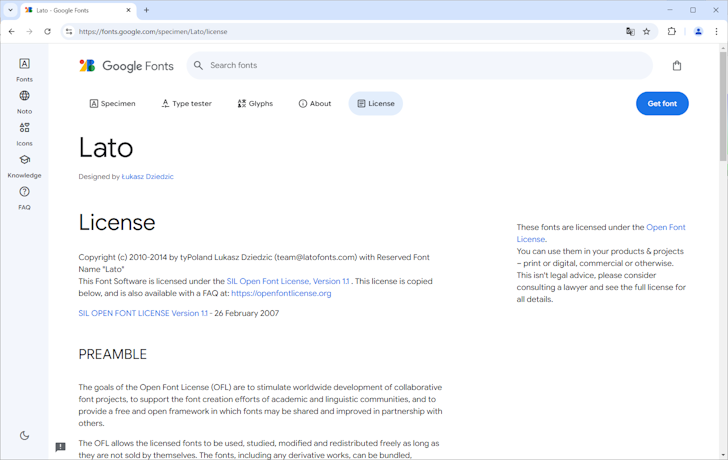The image size is (728, 460).
Task: Switch to the Specimen tab
Action: (112, 104)
